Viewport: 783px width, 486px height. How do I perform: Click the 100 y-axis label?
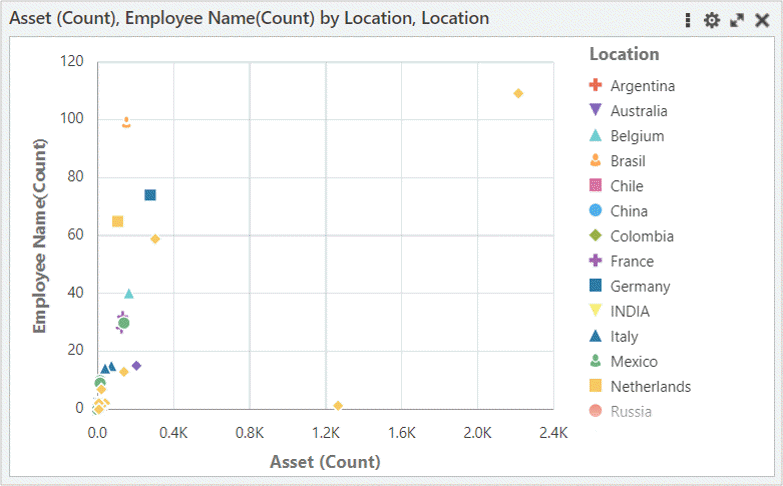(71, 118)
